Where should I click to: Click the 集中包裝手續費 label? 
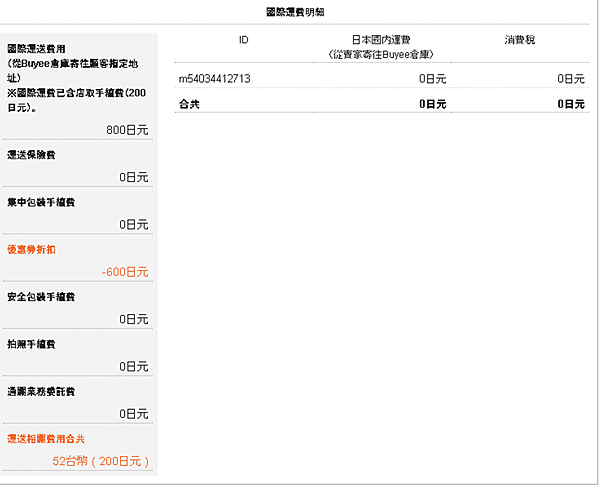pyautogui.click(x=40, y=202)
